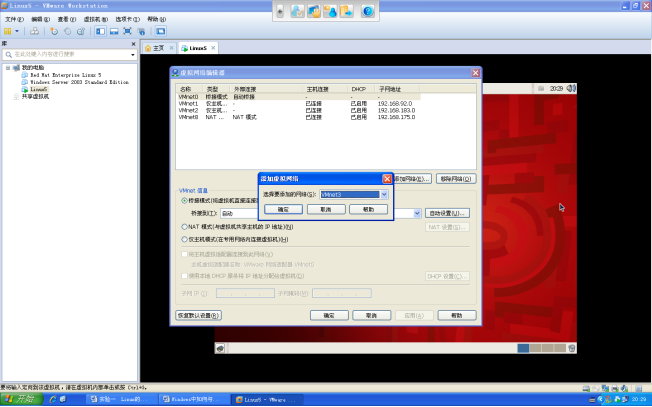
Task: Confirm 确定 in the add network dialog
Action: tap(283, 209)
